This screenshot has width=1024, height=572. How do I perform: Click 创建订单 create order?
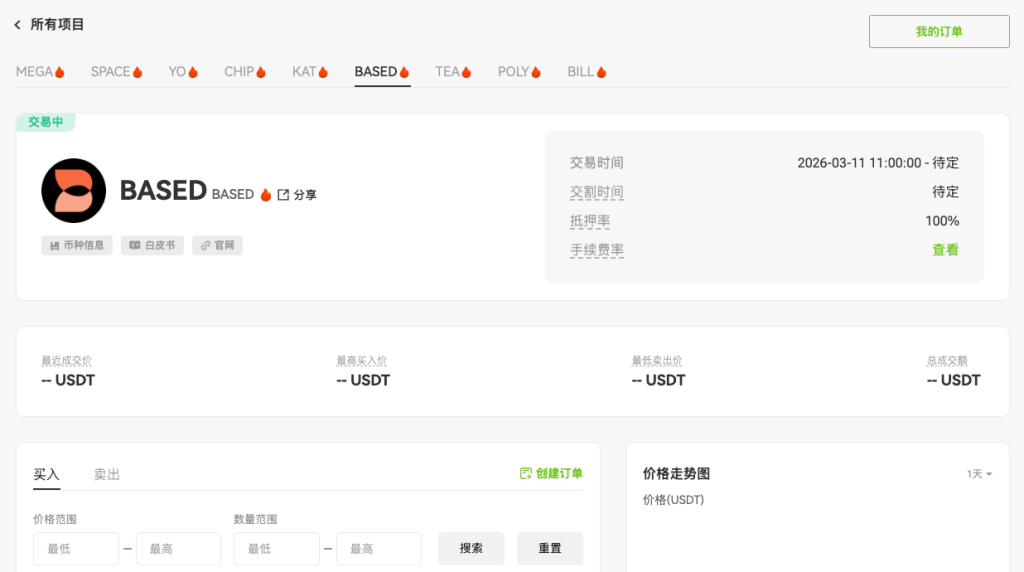tap(551, 473)
